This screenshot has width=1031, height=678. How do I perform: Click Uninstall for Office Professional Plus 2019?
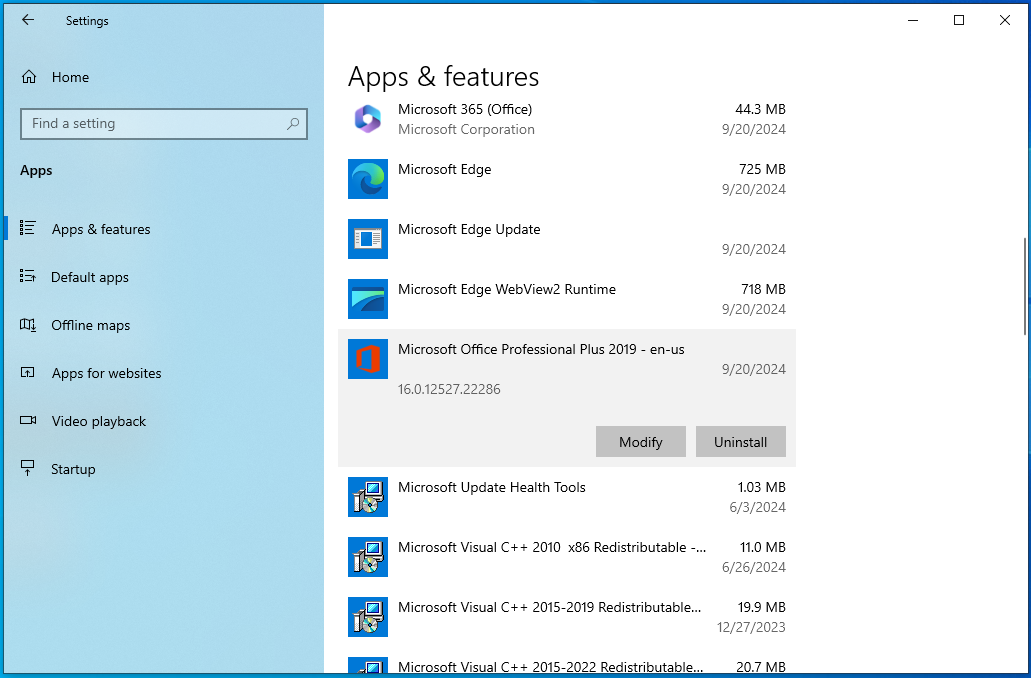click(x=740, y=441)
